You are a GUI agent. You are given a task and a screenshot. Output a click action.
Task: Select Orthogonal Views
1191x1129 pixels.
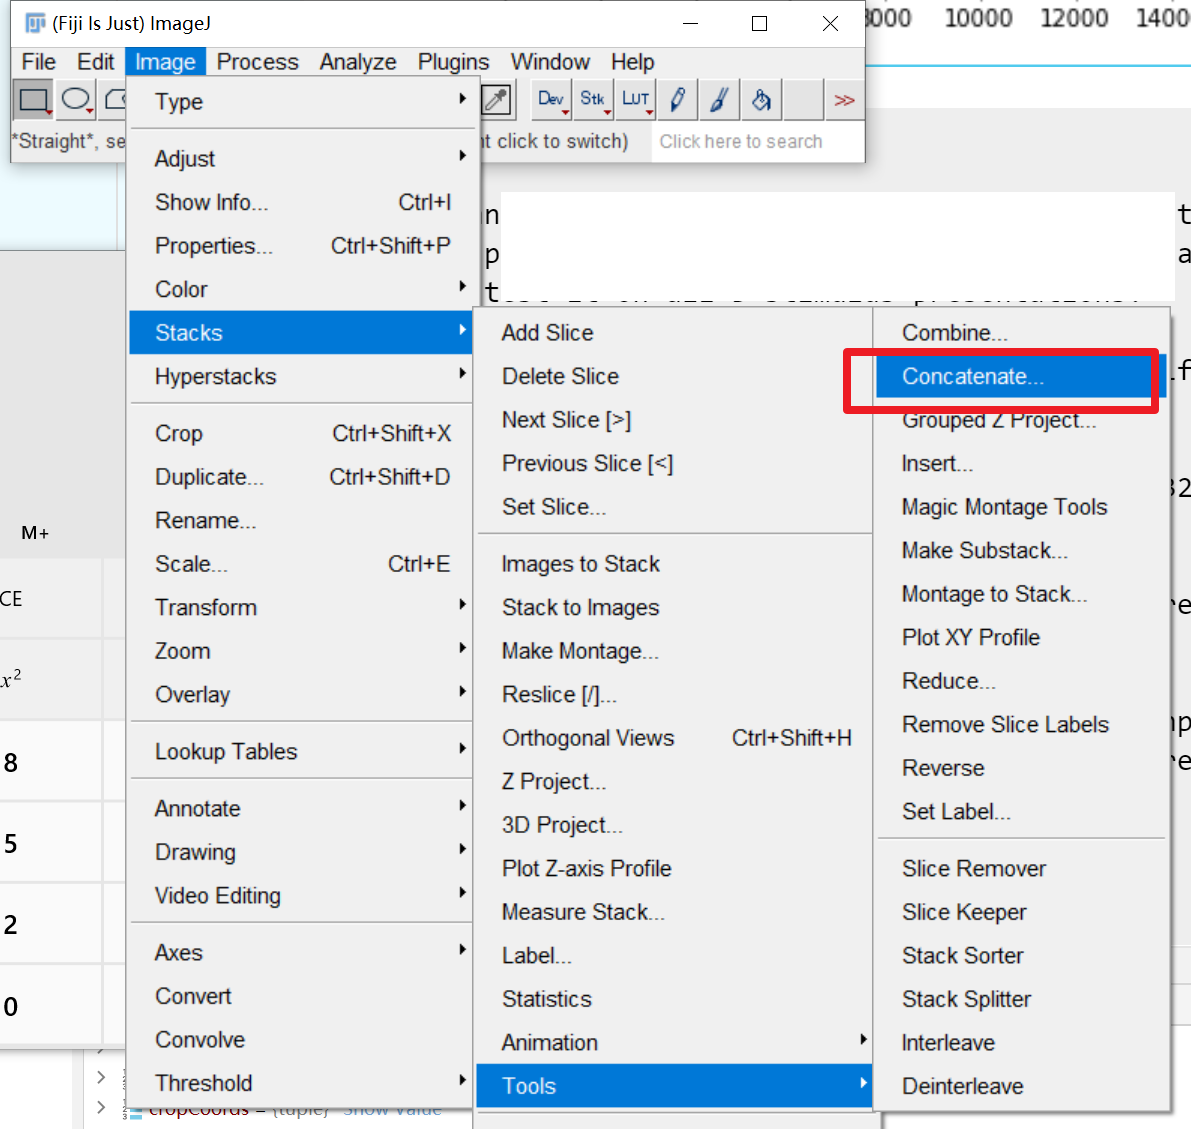click(674, 738)
